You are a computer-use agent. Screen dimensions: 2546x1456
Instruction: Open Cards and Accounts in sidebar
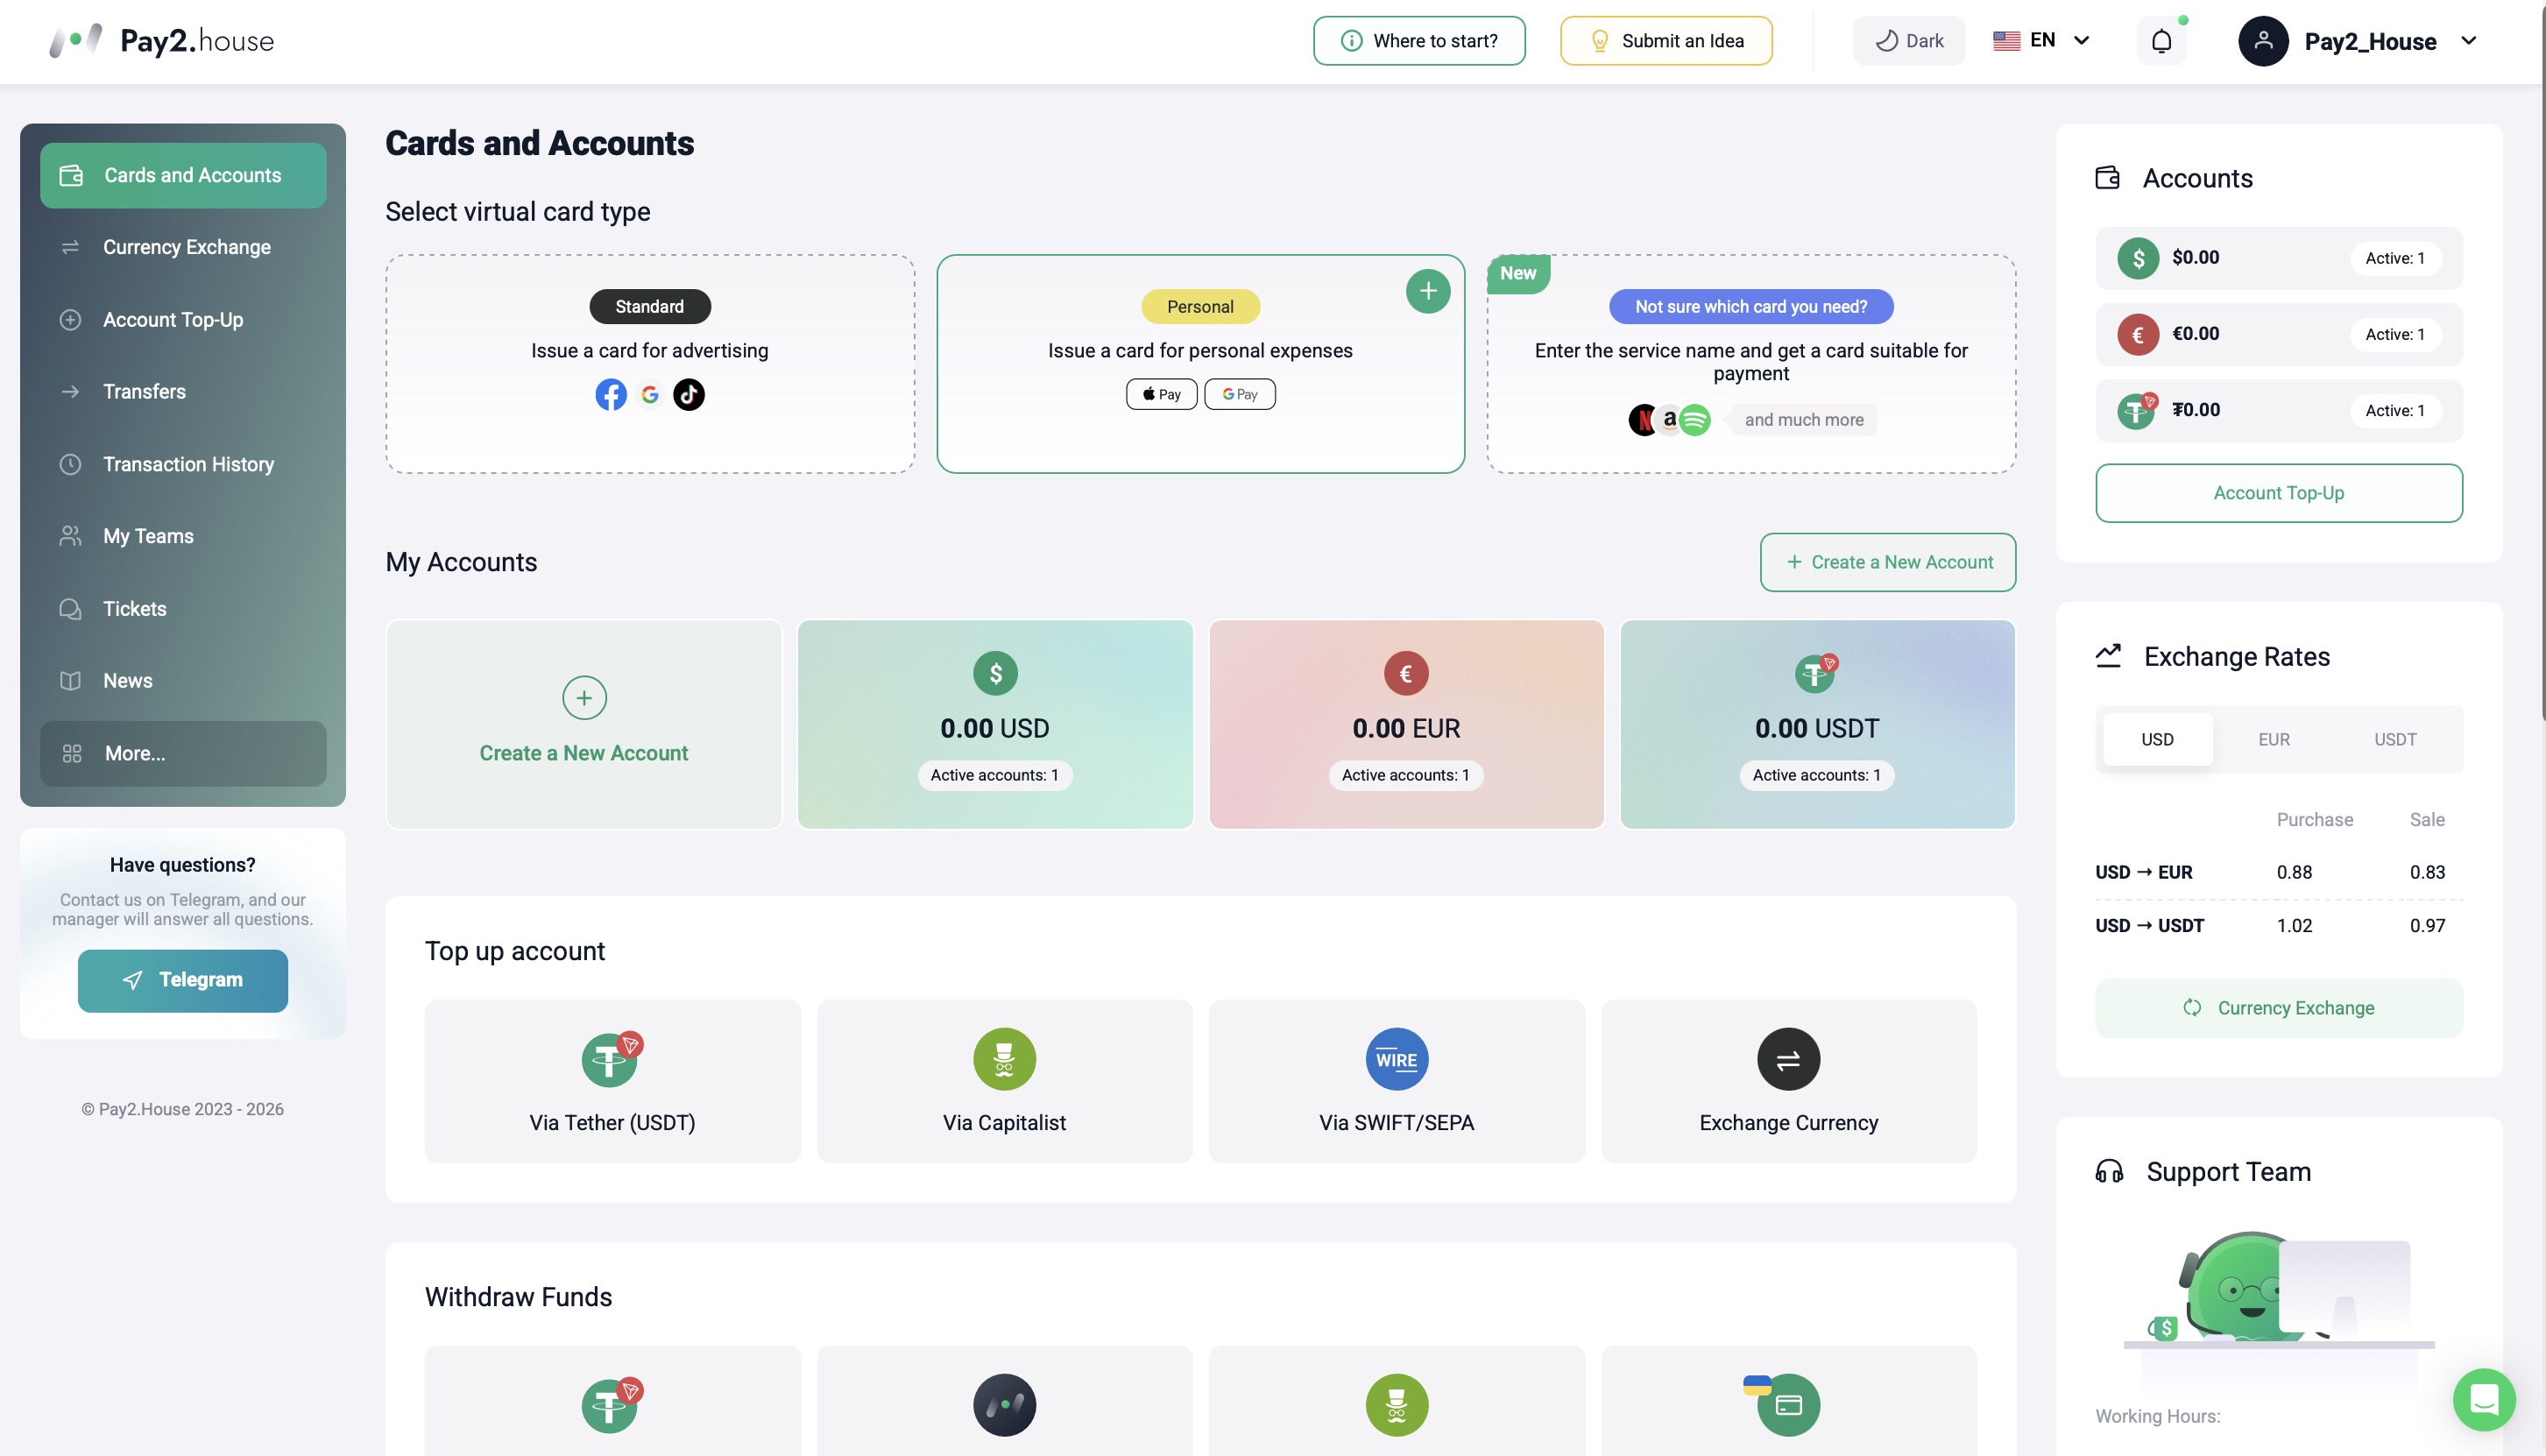coord(183,176)
